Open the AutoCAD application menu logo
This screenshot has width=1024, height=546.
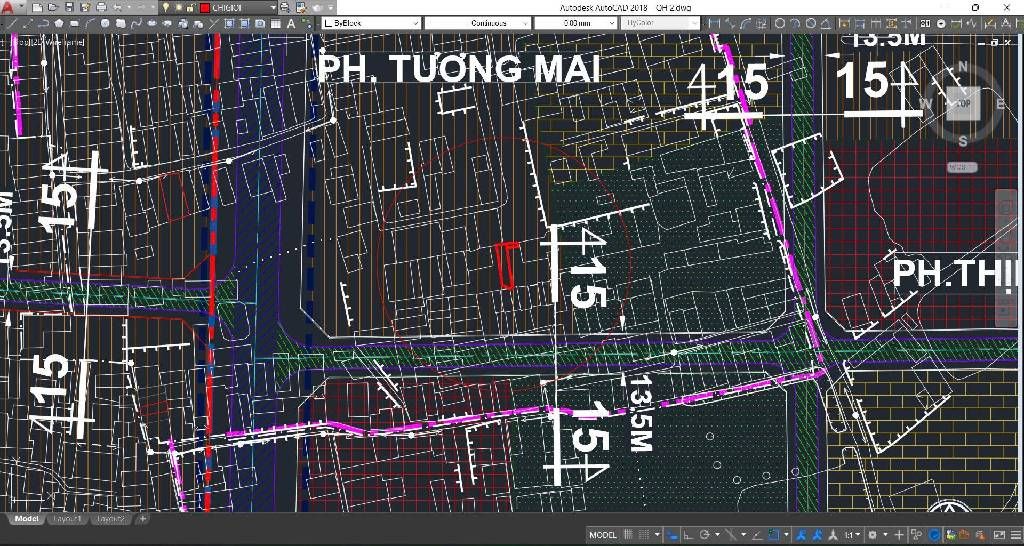pos(8,7)
